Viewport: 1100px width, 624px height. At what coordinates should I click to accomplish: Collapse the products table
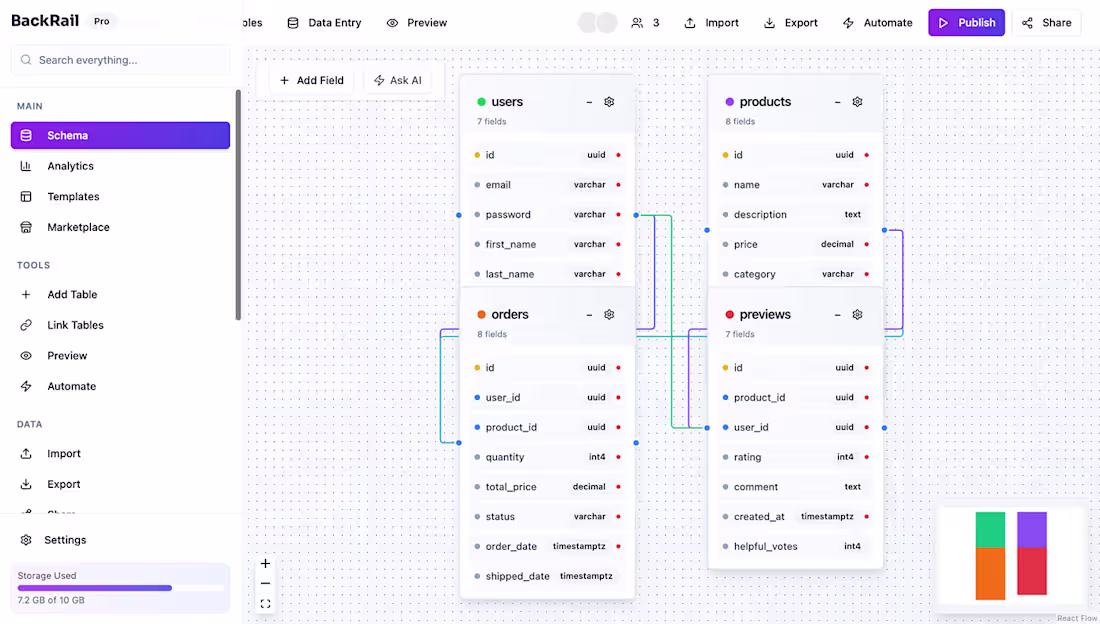pos(836,101)
